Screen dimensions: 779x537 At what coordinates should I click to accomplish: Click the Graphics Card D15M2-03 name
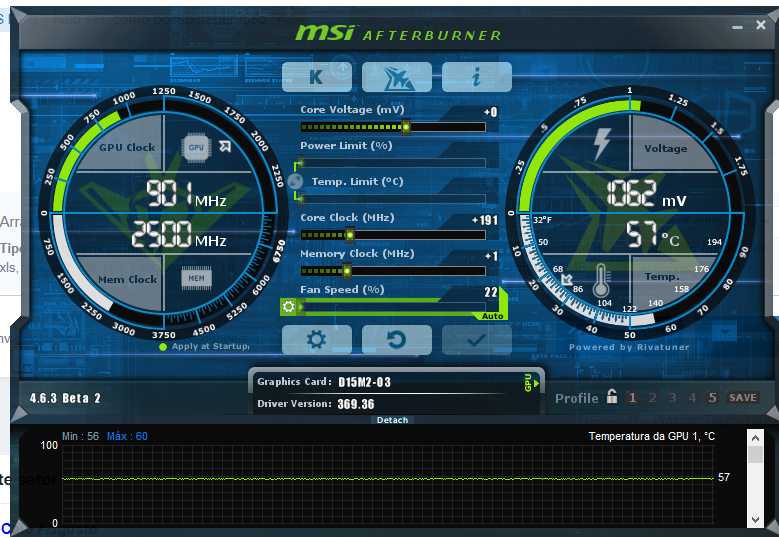click(364, 382)
